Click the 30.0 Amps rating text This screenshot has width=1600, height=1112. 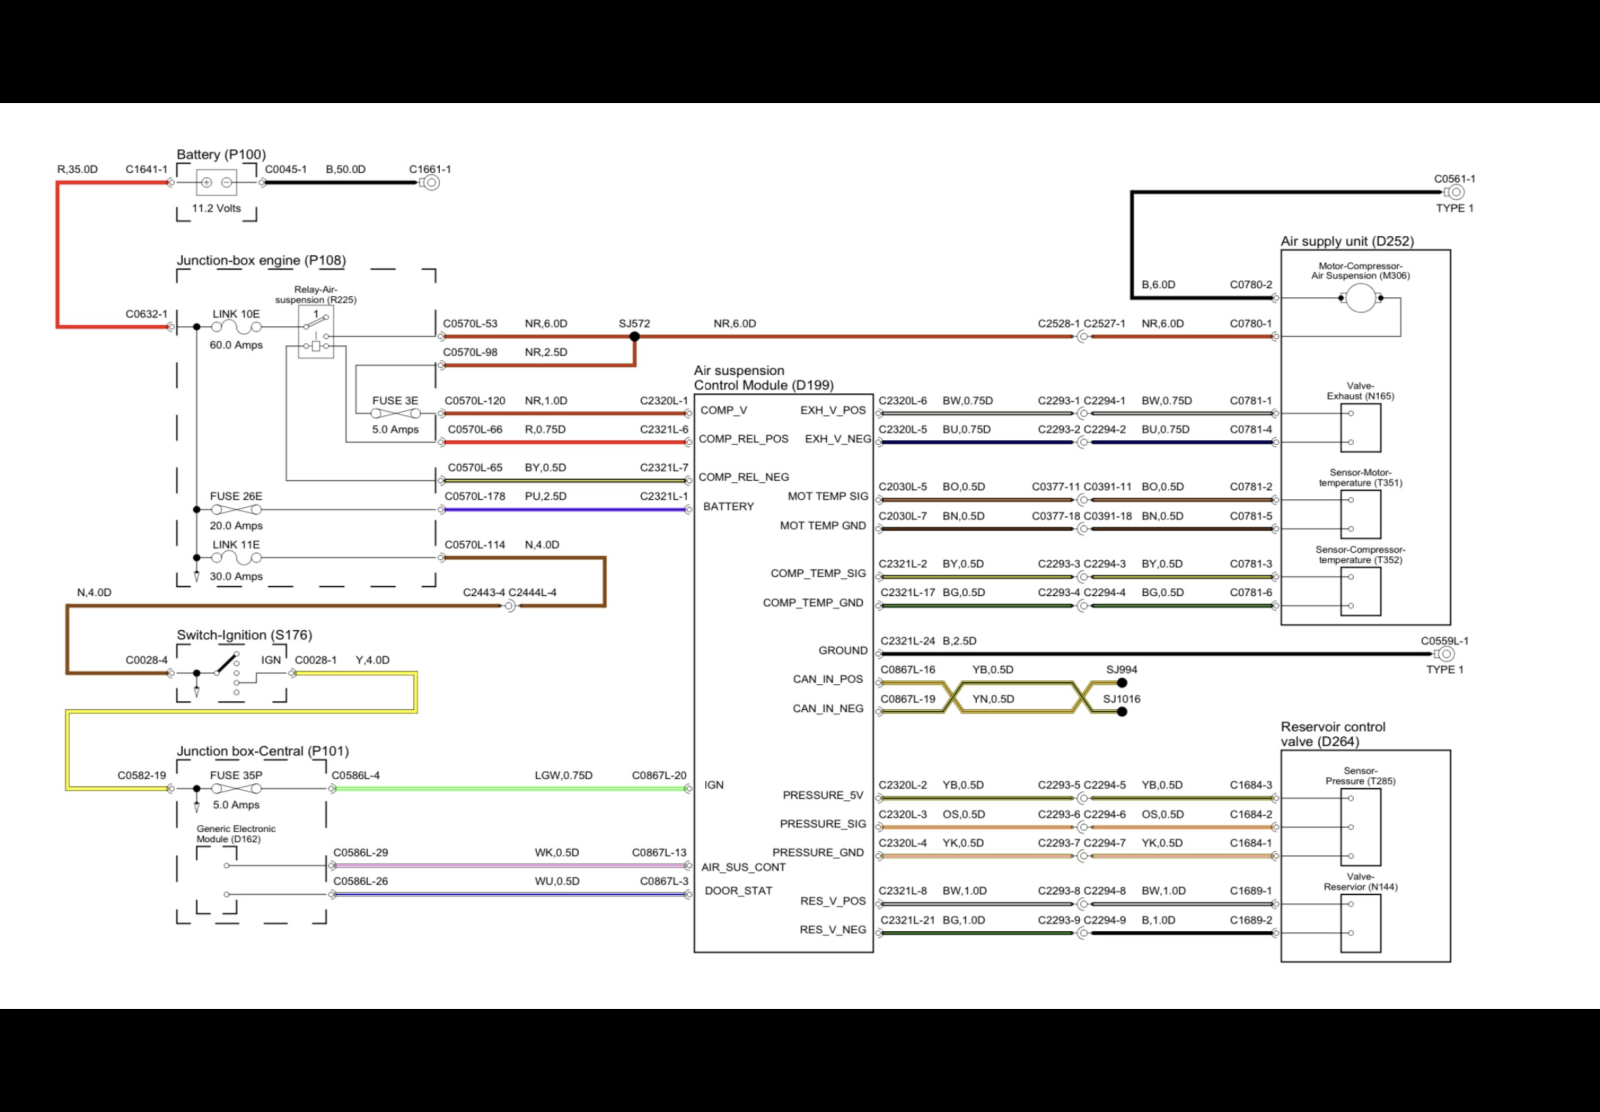tap(236, 577)
